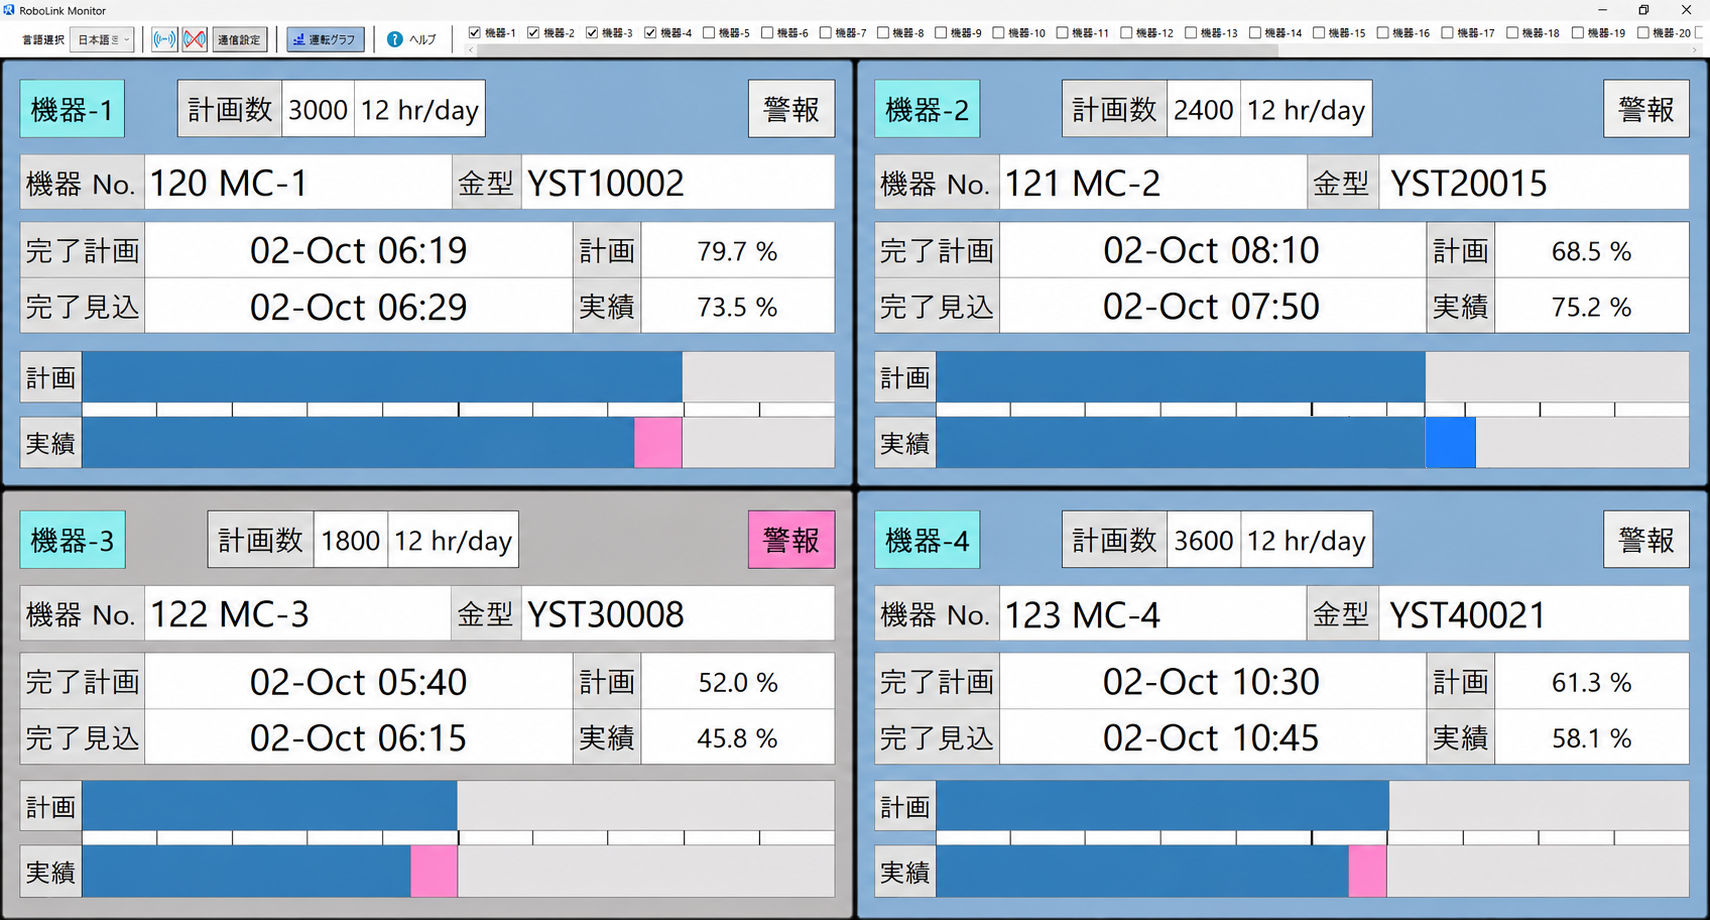Click the pink 警報 alarm button for 機器-3

[x=791, y=540]
